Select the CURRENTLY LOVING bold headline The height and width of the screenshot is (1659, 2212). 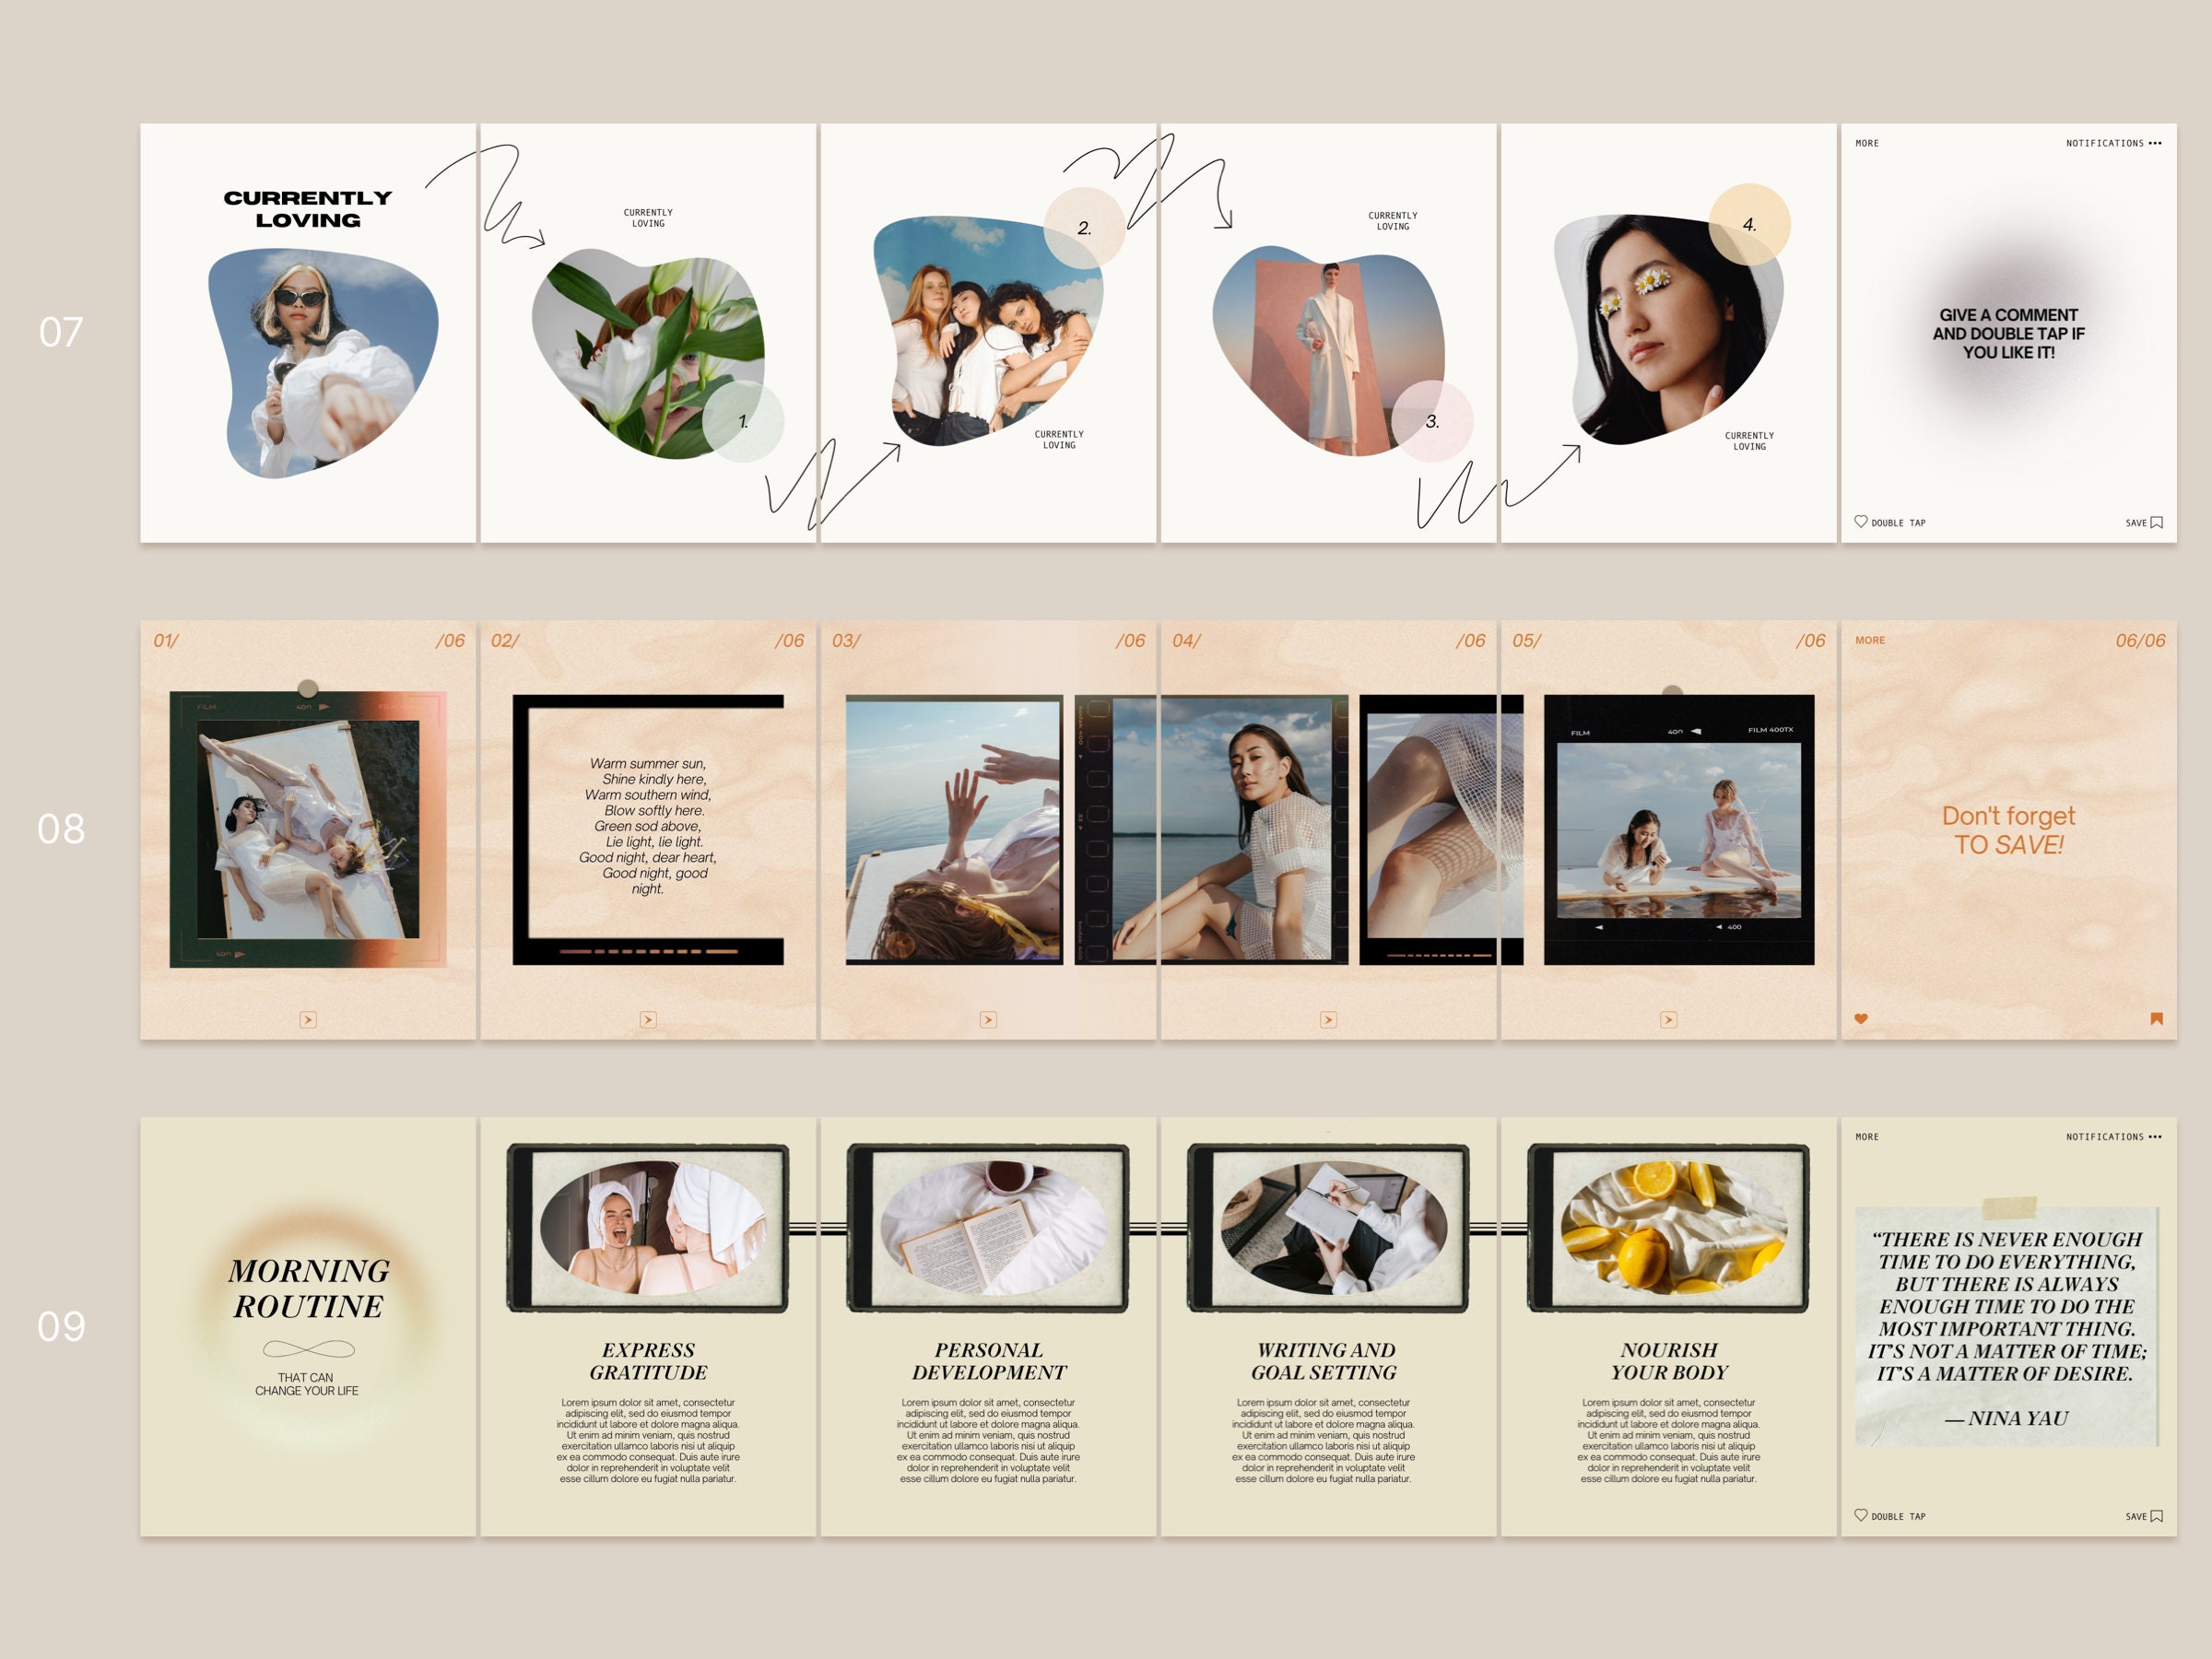point(308,209)
